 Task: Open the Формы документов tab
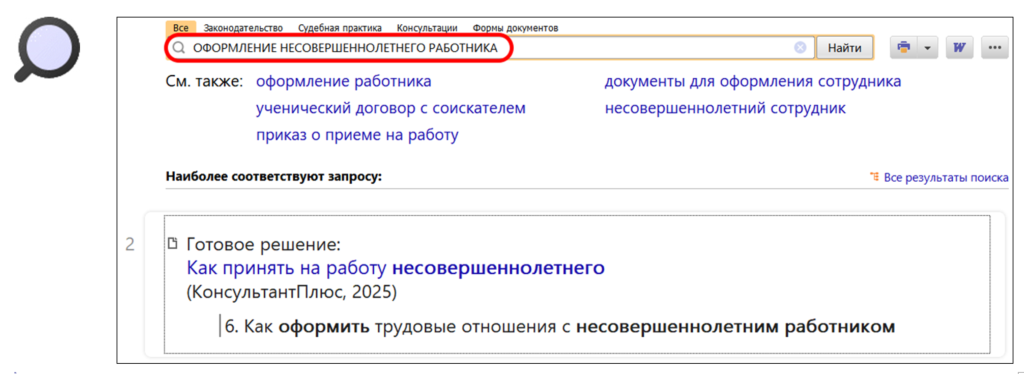click(515, 28)
